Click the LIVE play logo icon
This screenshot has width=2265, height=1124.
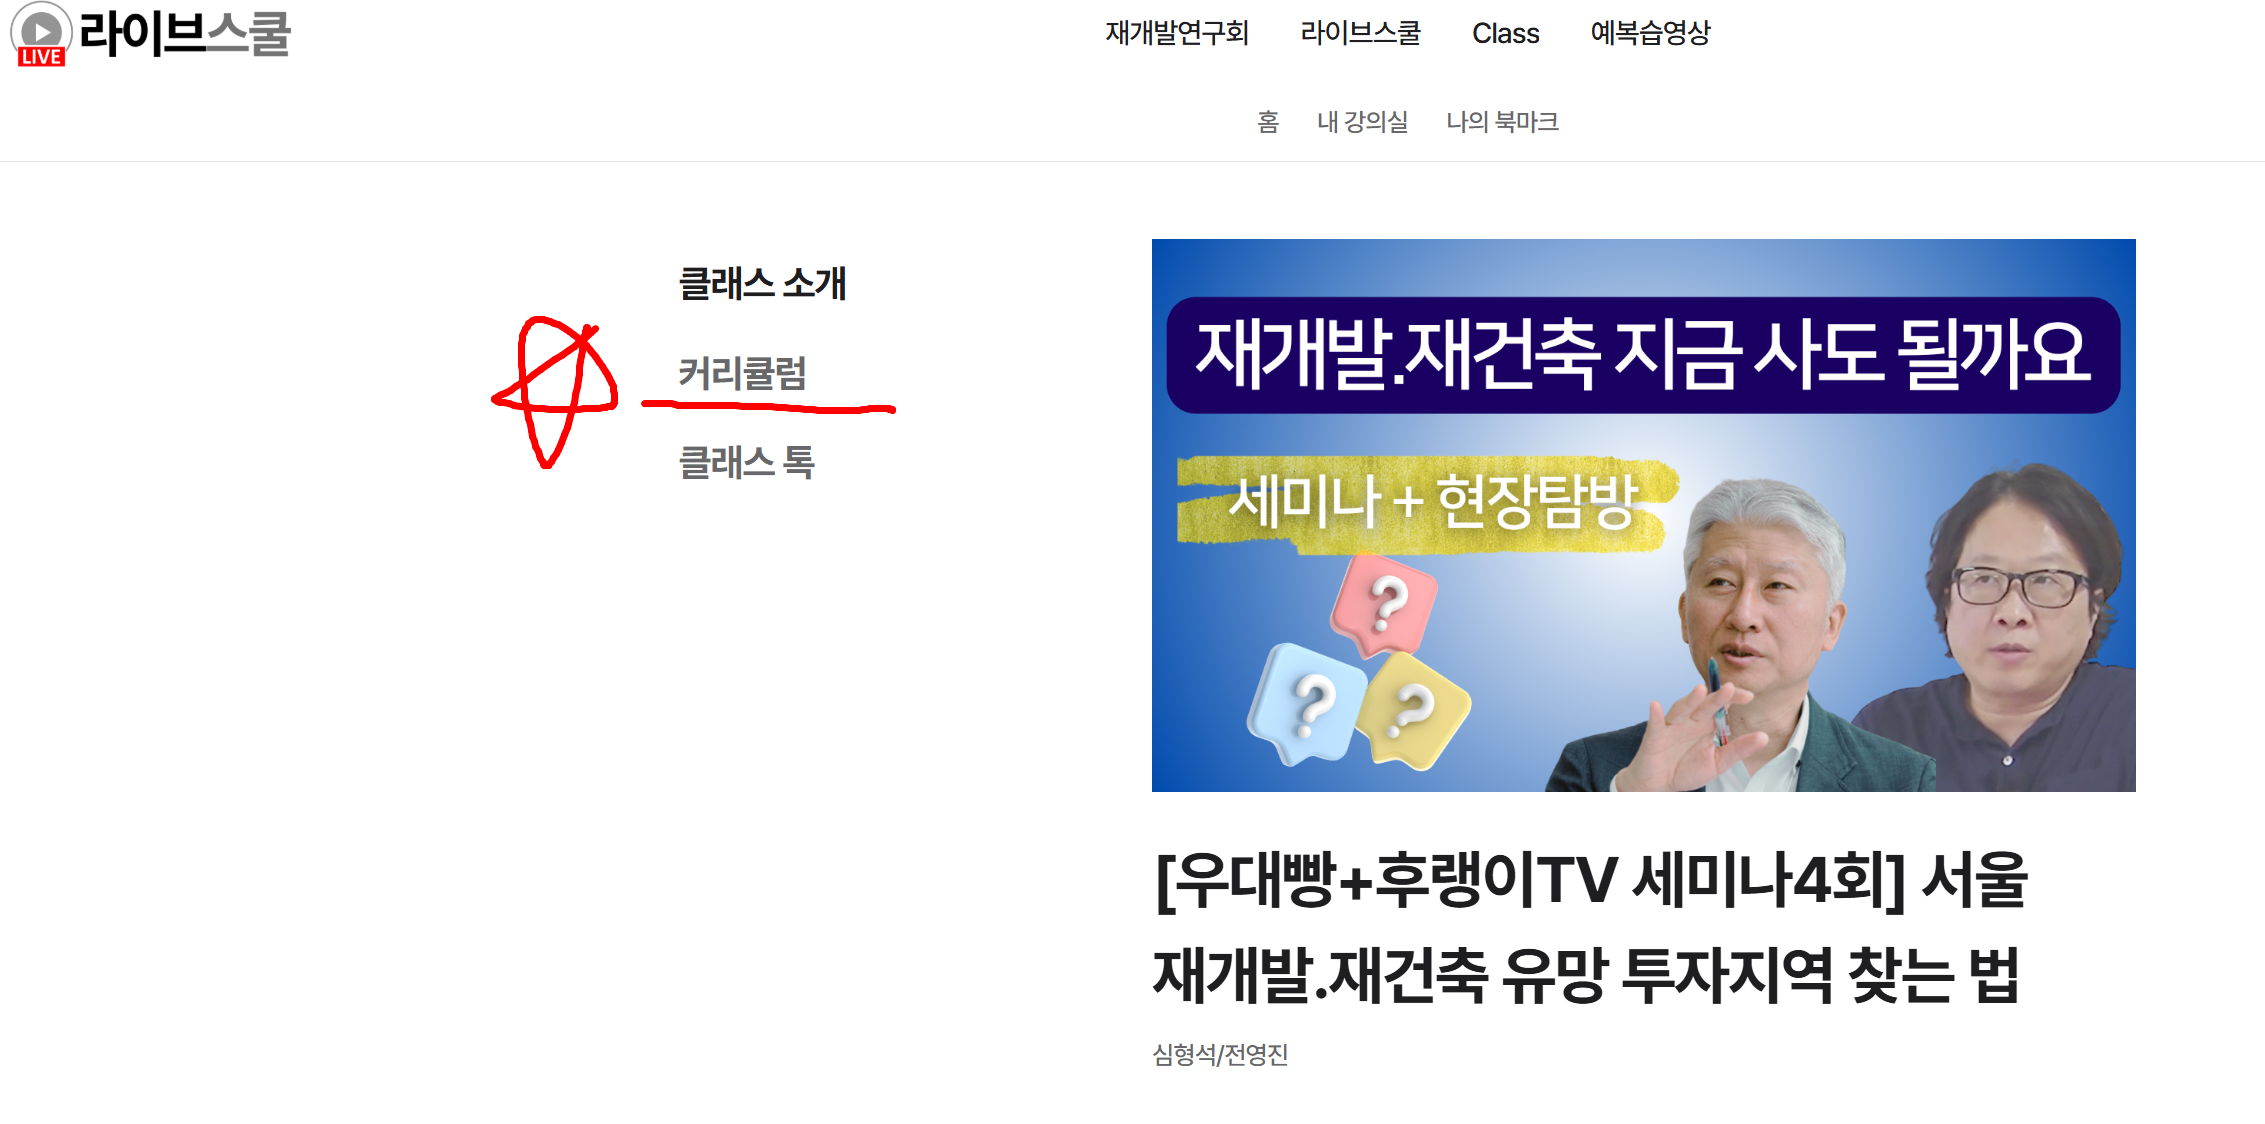40,35
